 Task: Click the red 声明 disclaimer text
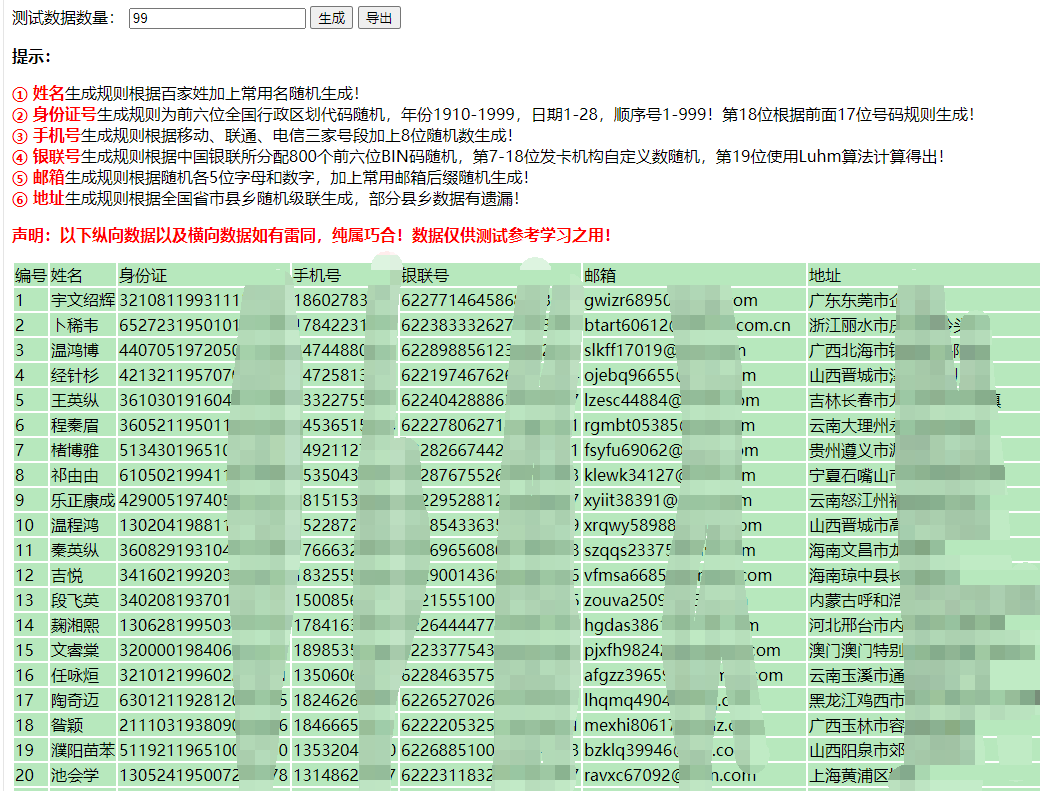tap(311, 236)
